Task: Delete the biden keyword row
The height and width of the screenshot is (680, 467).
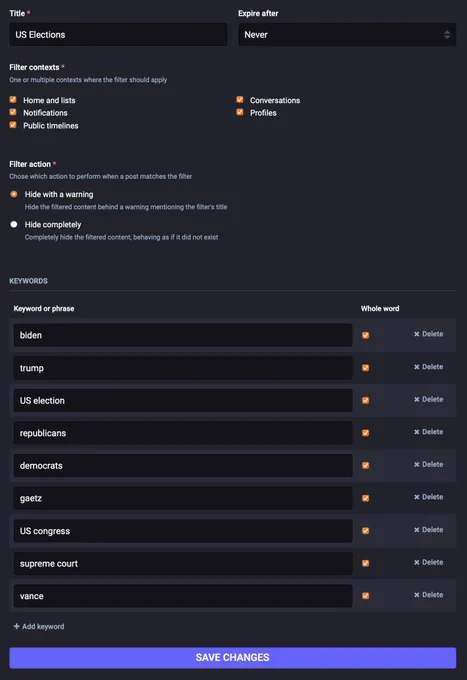Action: click(428, 334)
